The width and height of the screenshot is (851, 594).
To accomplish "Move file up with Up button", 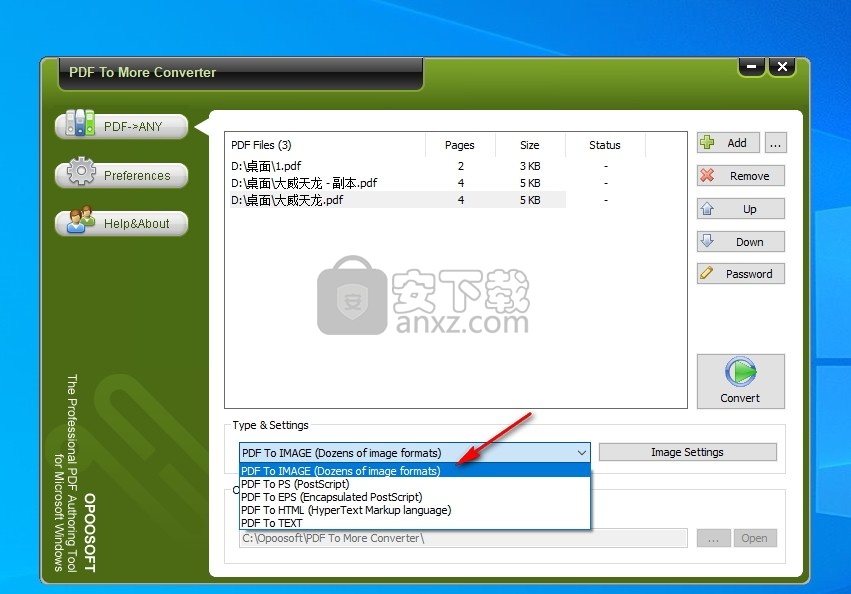I will click(741, 208).
